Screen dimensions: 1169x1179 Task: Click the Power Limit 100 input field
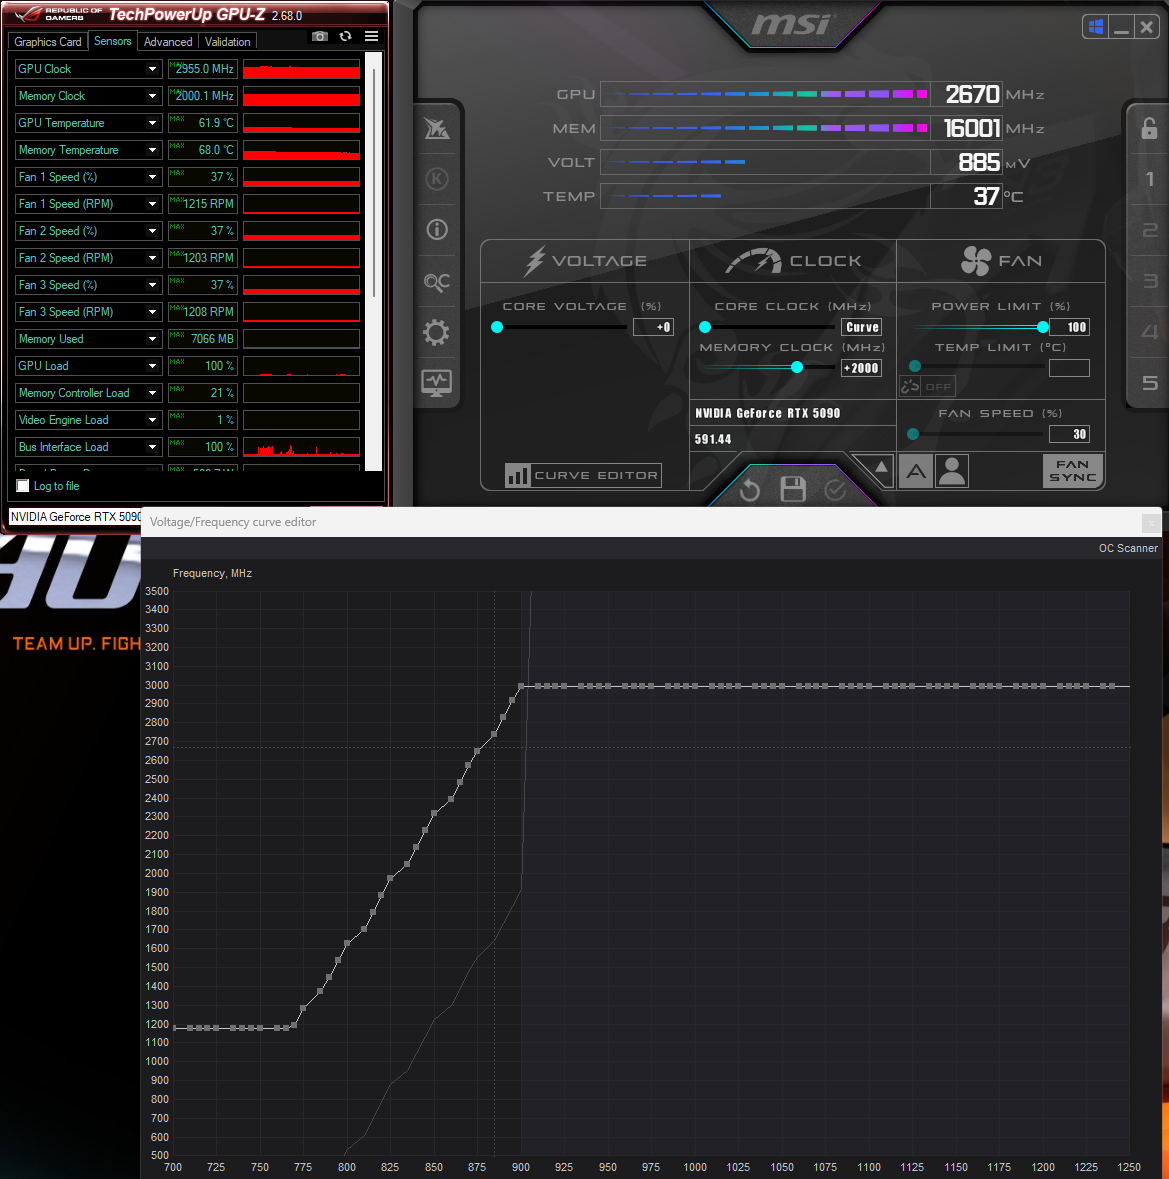pyautogui.click(x=1069, y=327)
